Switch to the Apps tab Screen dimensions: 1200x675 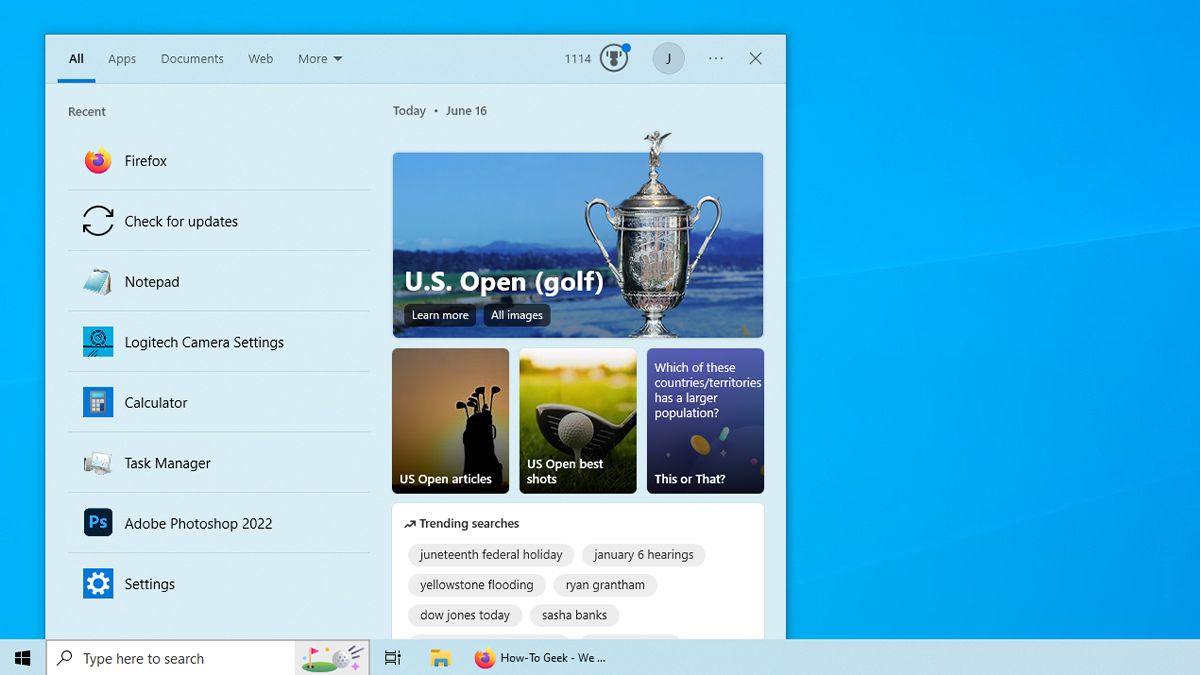(x=122, y=59)
